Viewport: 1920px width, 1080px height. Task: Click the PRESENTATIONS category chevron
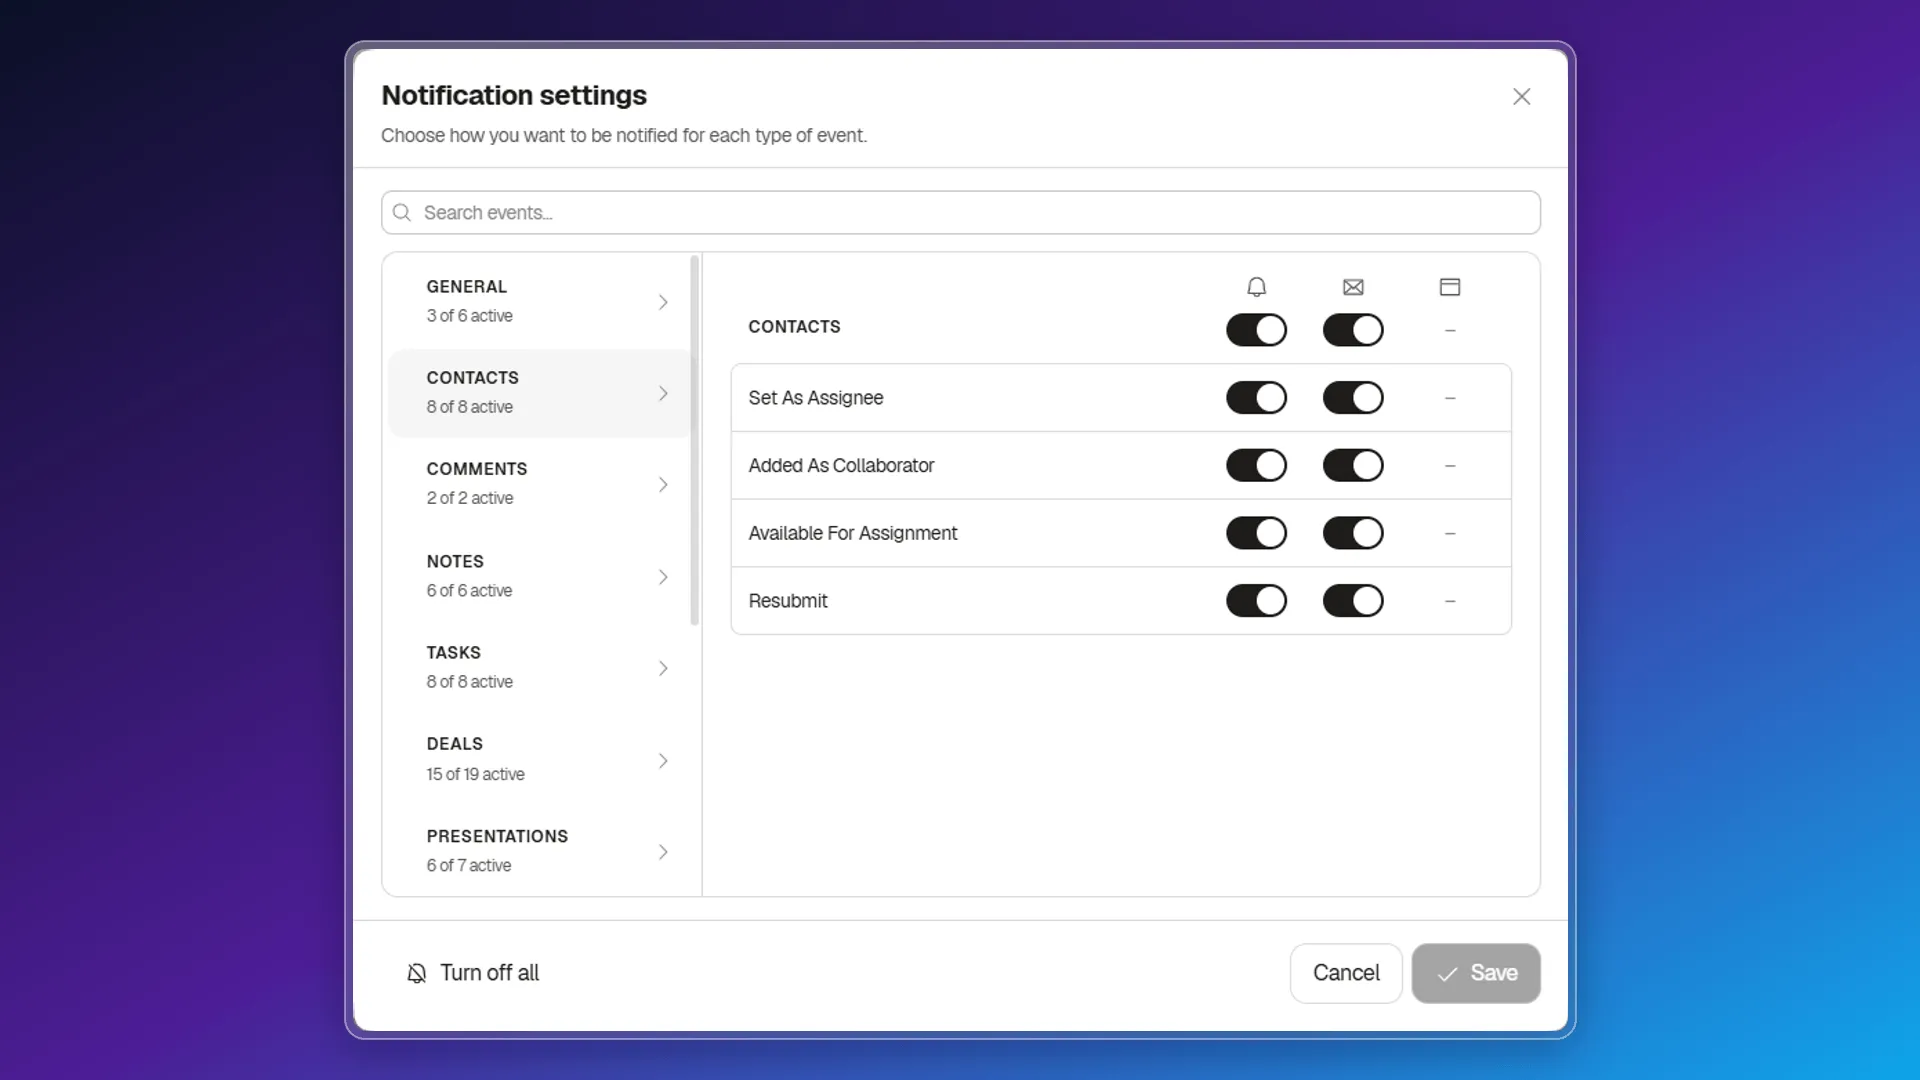(x=663, y=852)
